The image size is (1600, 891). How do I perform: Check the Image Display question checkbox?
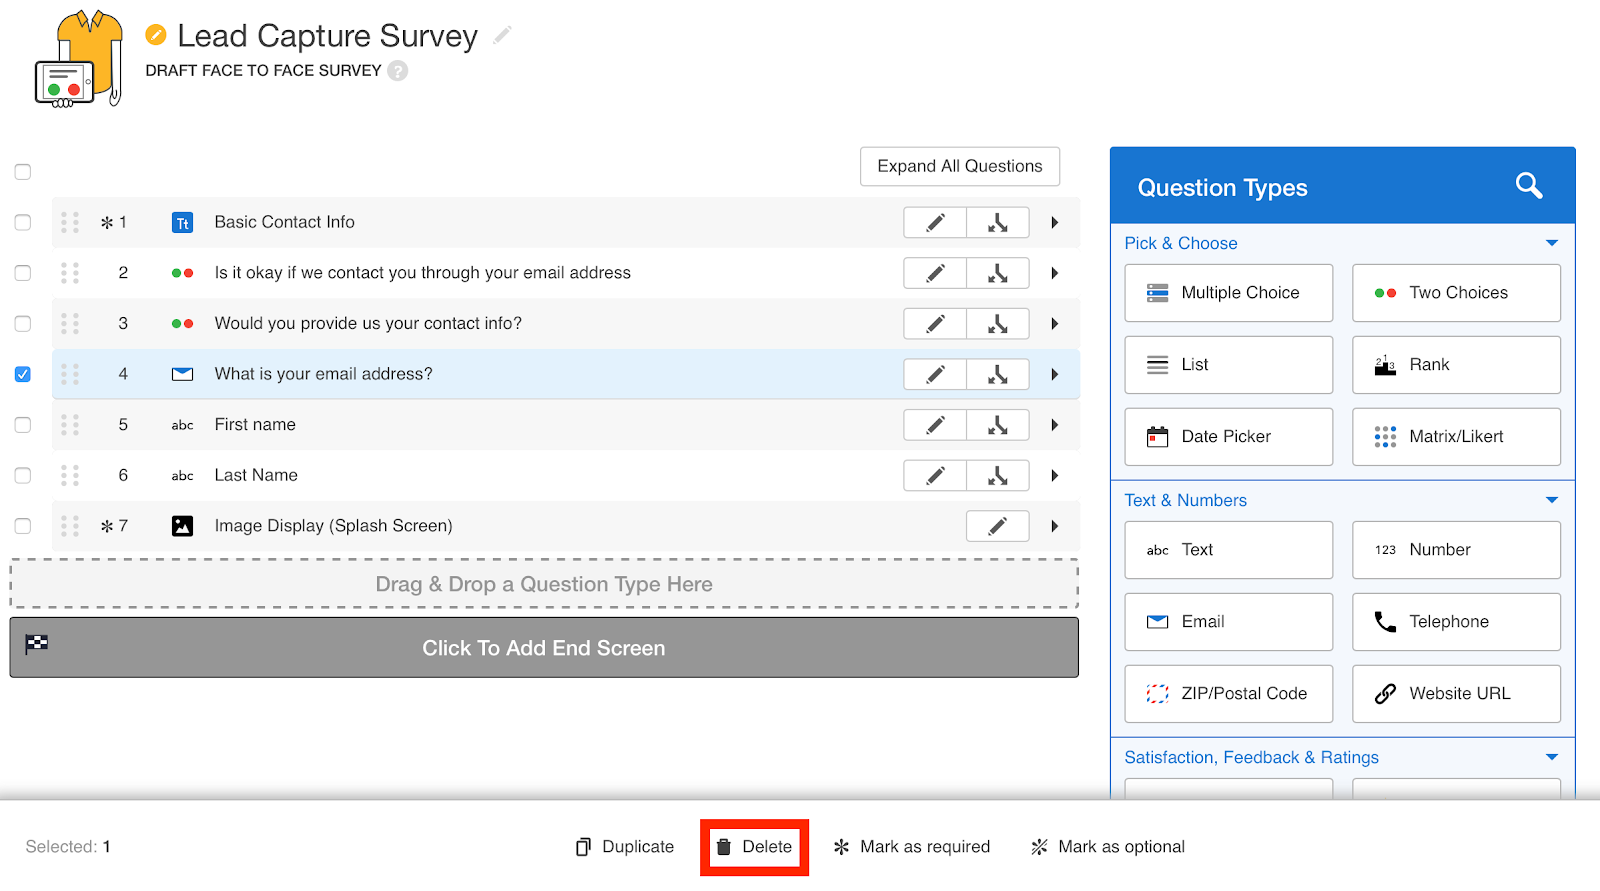23,526
